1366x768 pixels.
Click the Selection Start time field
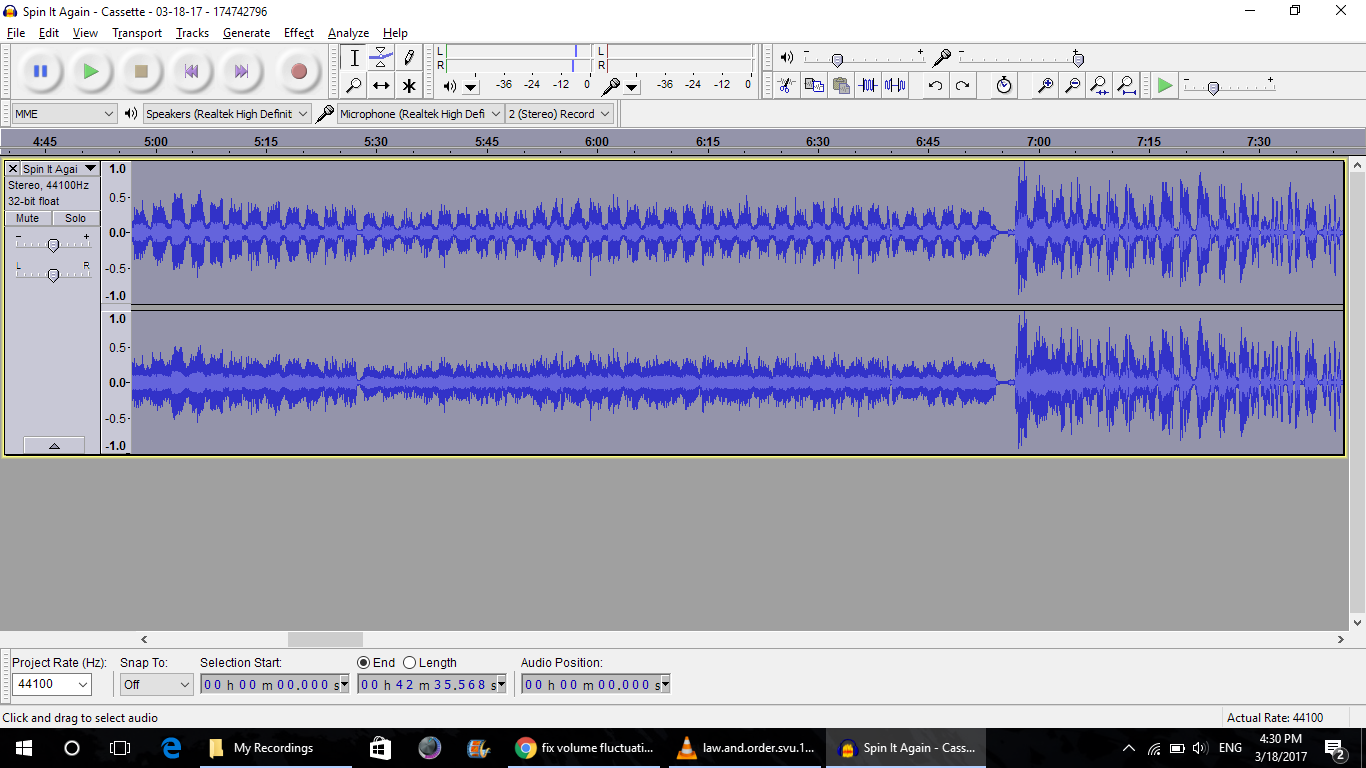275,685
